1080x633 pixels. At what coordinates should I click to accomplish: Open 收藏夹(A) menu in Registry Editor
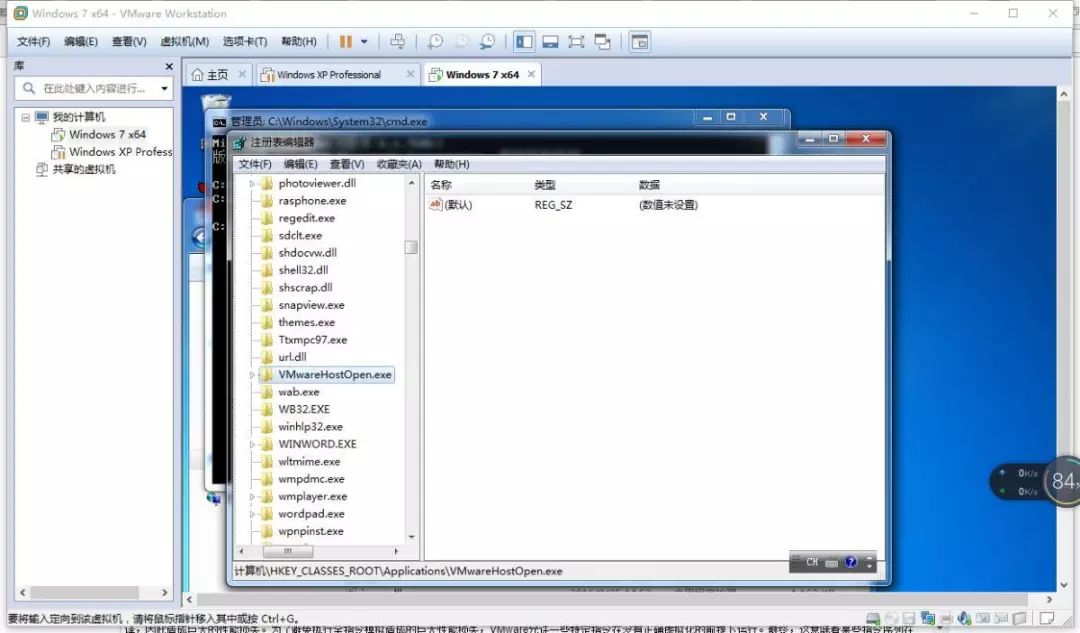pos(399,164)
